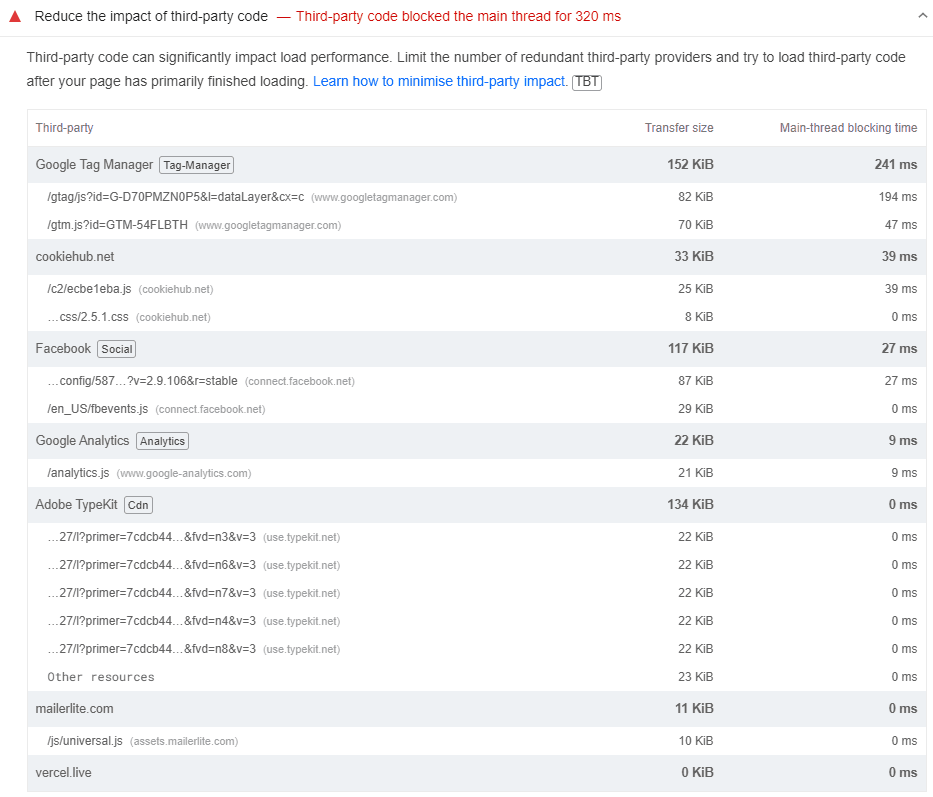The width and height of the screenshot is (933, 797).
Task: Open the TypeKit fvd=n7 font resource link
Action: [152, 593]
